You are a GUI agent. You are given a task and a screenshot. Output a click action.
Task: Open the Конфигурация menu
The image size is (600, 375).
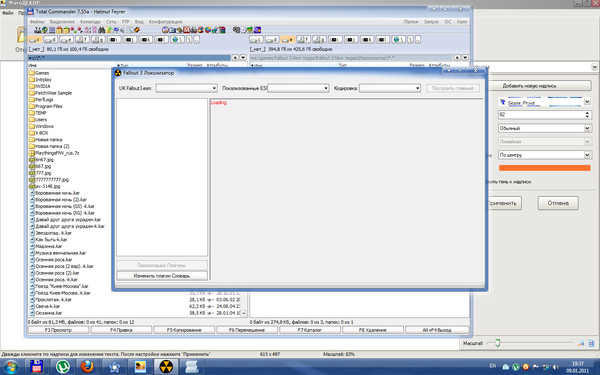[166, 22]
